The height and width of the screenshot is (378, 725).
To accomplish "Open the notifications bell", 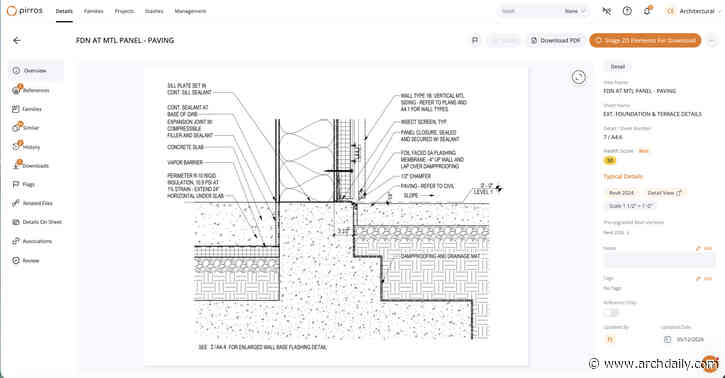I will click(x=647, y=11).
